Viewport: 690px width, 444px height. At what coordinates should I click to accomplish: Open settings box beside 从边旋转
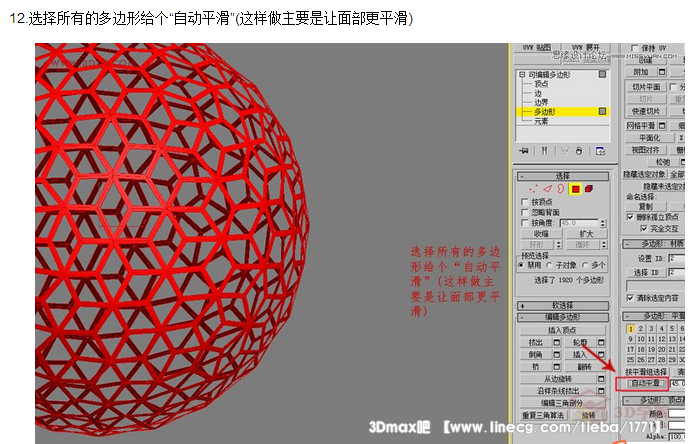[x=601, y=378]
